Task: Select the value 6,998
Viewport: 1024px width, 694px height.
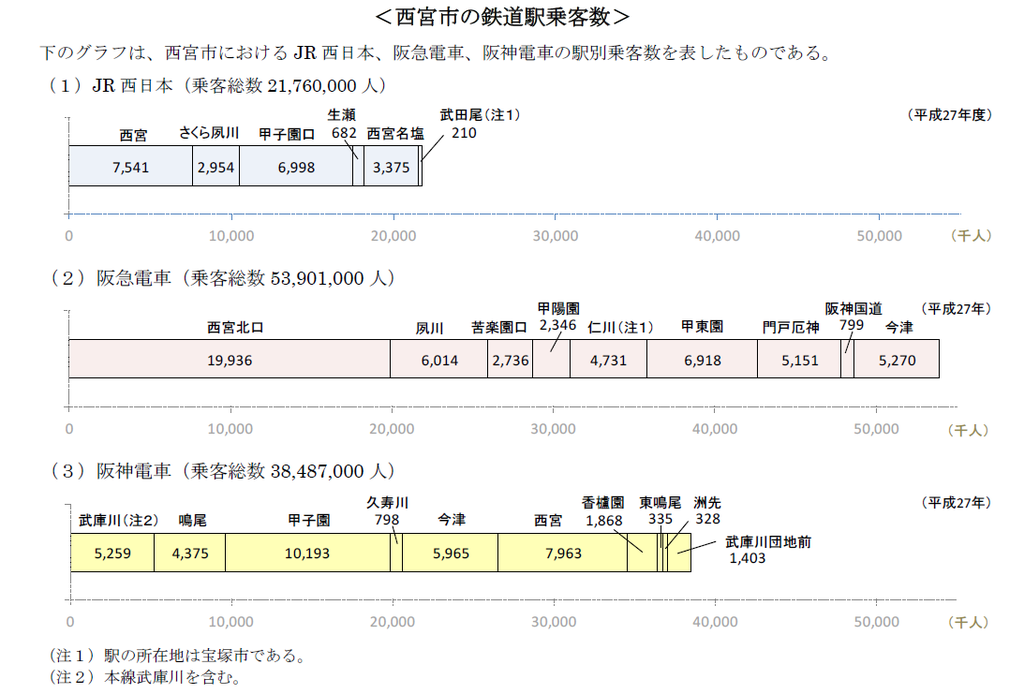Action: coord(296,167)
